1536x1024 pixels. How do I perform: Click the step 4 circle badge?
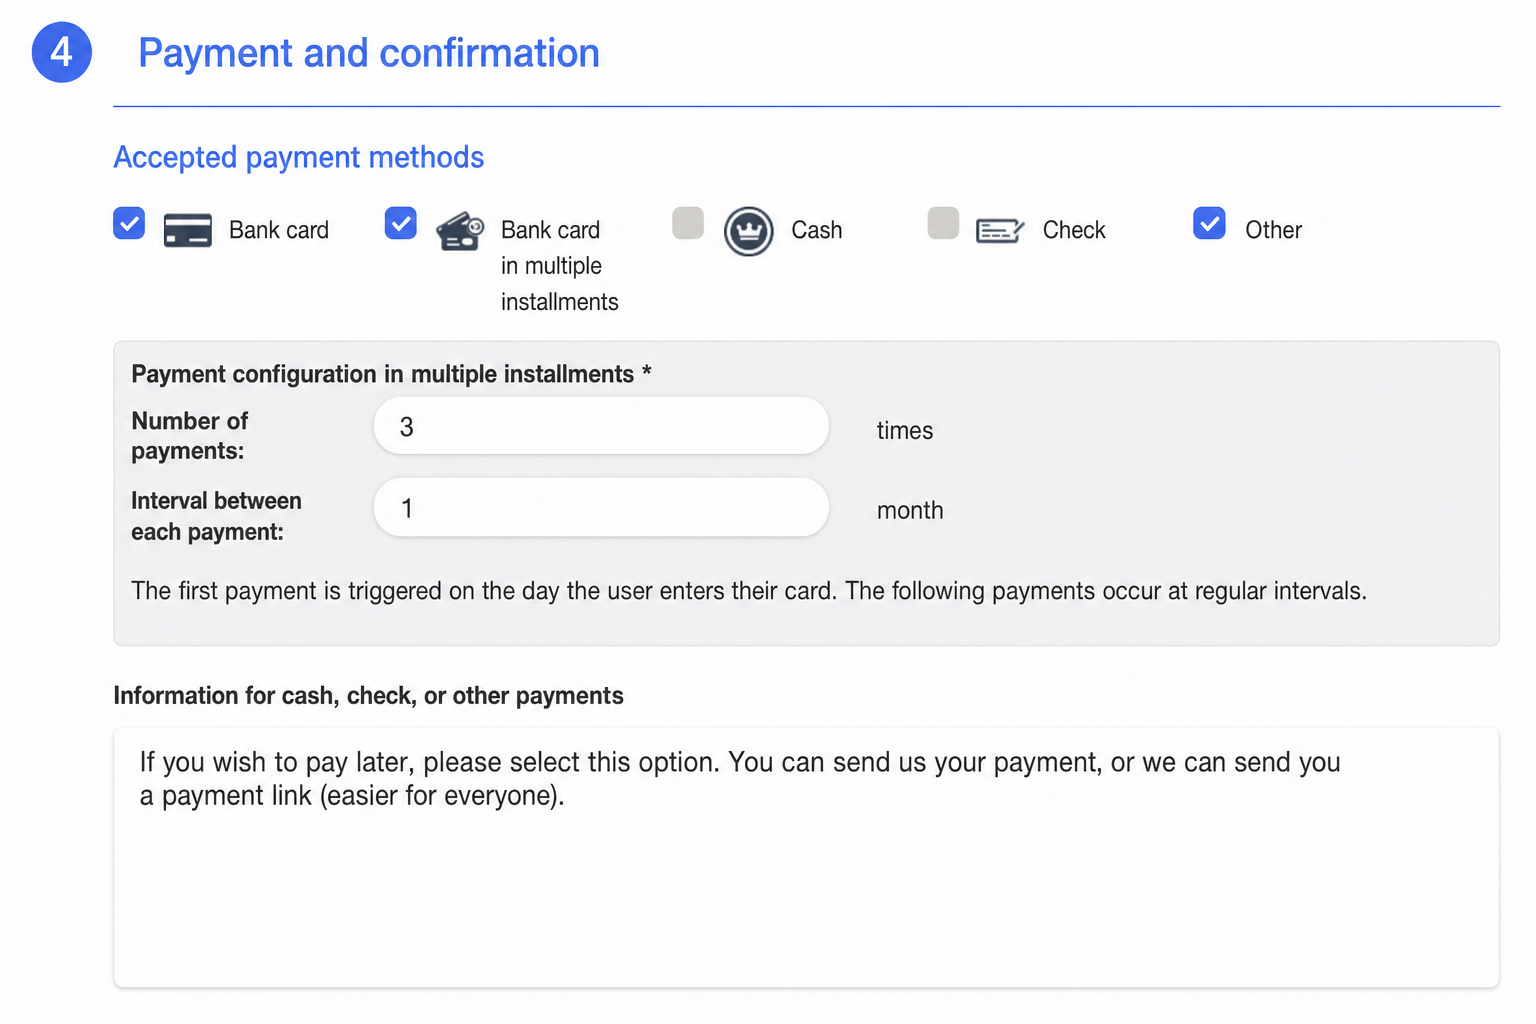62,52
